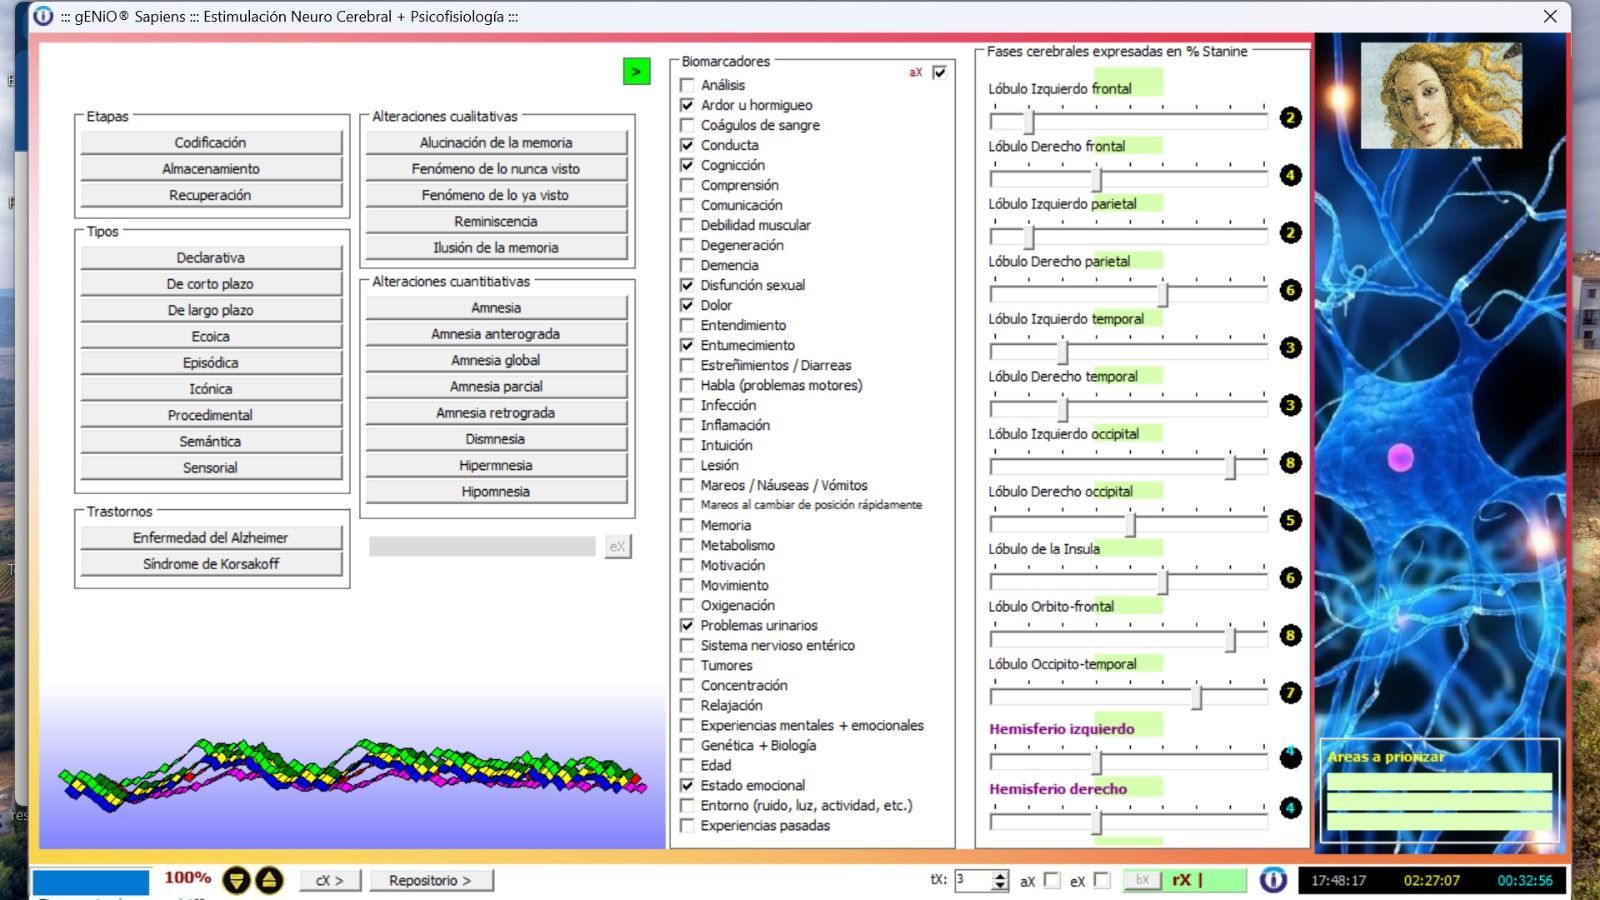Click the bX button in the bottom bar
1600x900 pixels.
tap(1142, 880)
